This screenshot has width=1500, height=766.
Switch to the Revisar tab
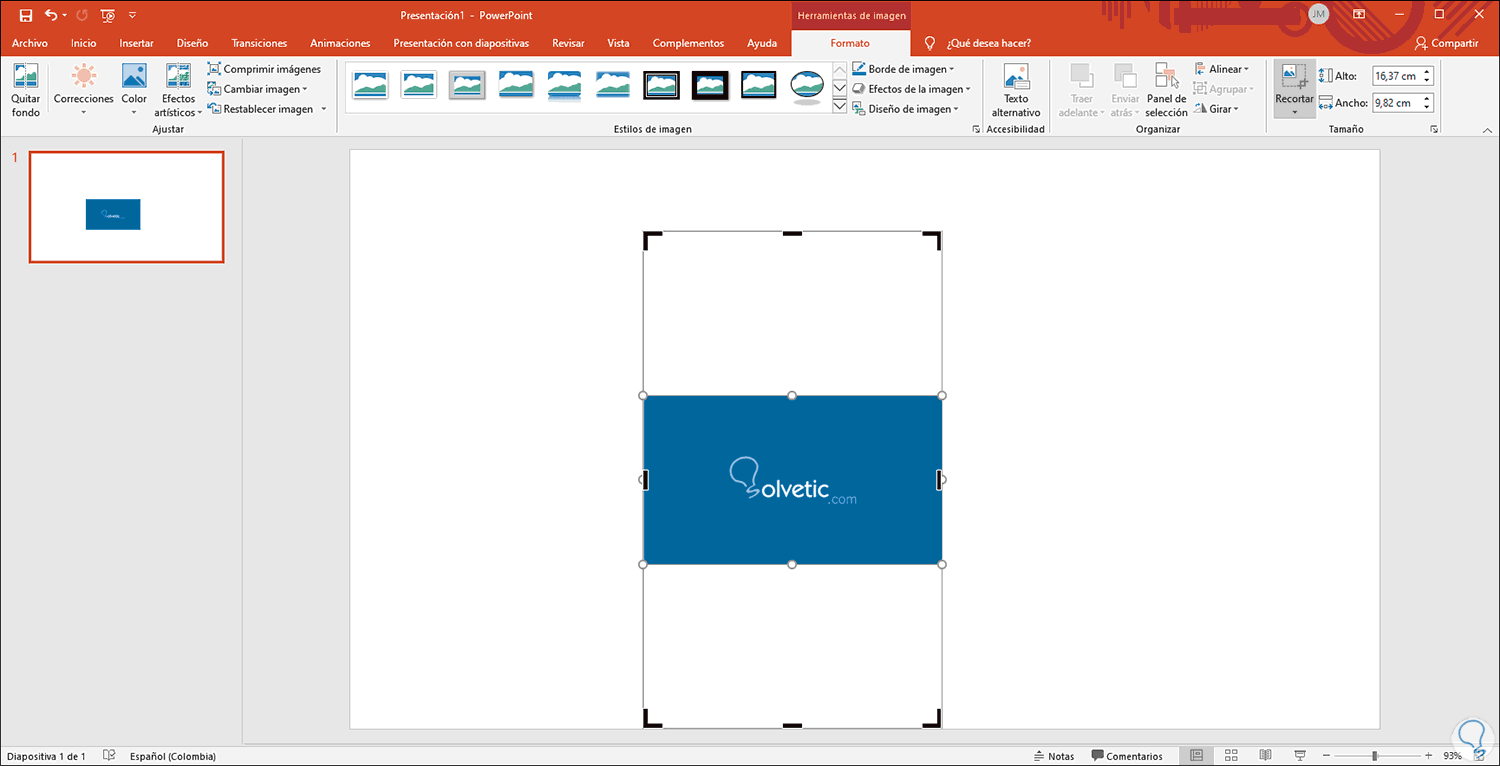568,43
